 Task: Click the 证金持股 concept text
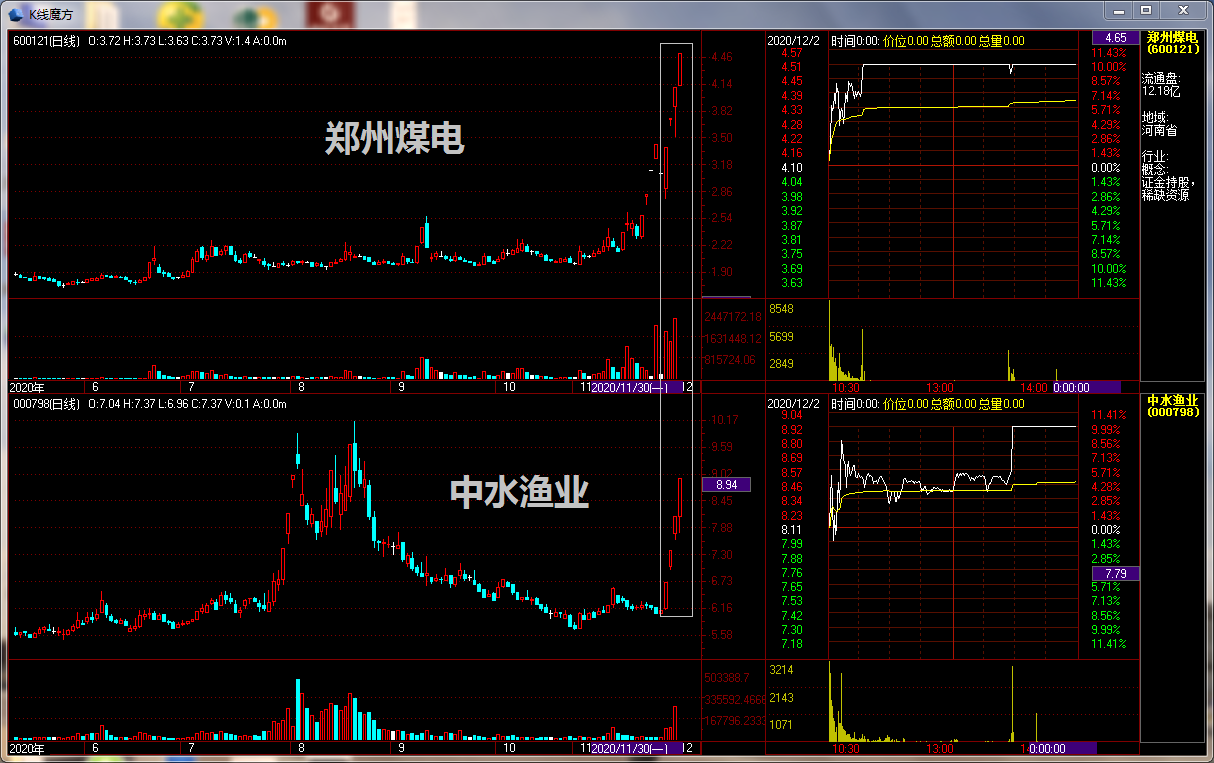coord(1167,182)
